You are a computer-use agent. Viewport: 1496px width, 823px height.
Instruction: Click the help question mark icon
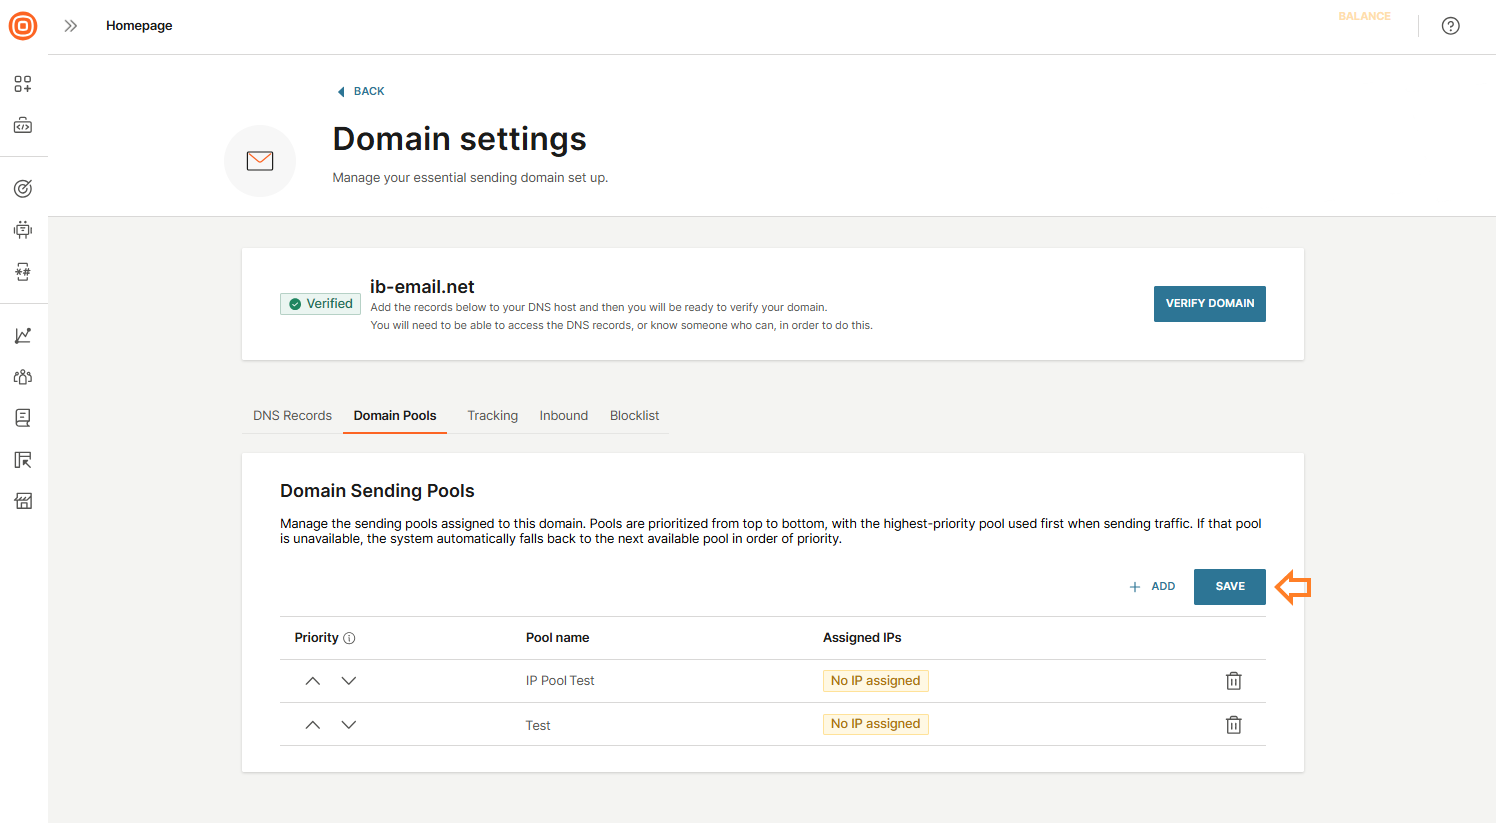point(1450,26)
